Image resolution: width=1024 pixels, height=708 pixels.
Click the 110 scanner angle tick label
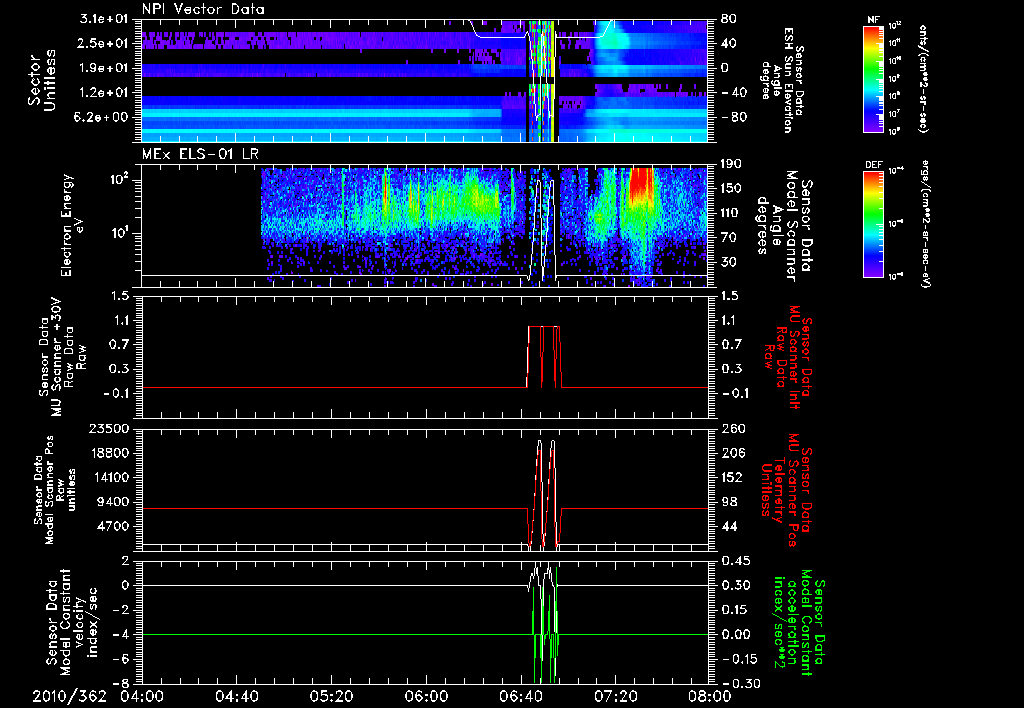pos(730,213)
